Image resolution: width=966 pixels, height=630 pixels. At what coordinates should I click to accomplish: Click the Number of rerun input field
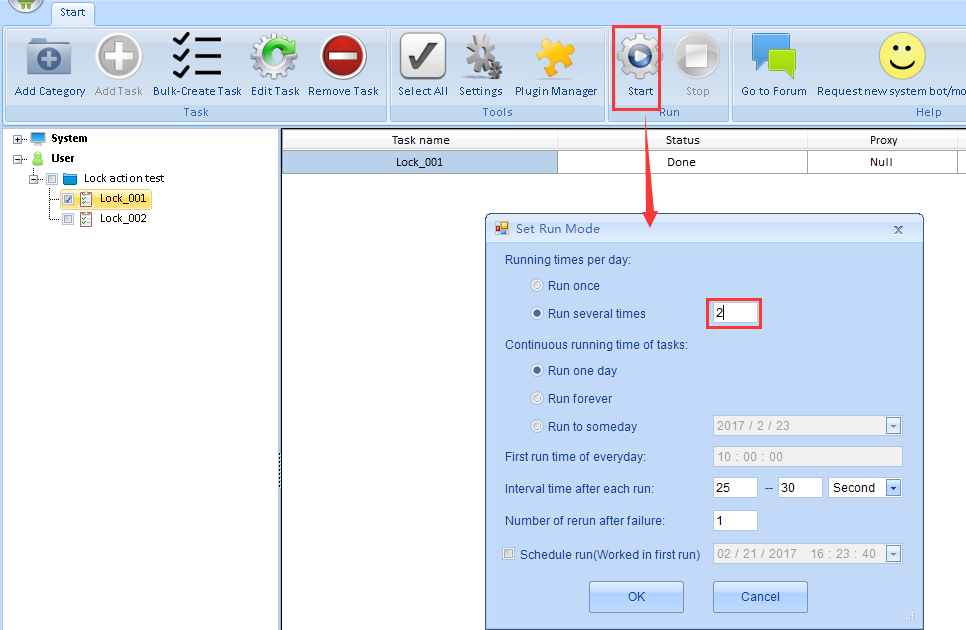click(x=735, y=521)
